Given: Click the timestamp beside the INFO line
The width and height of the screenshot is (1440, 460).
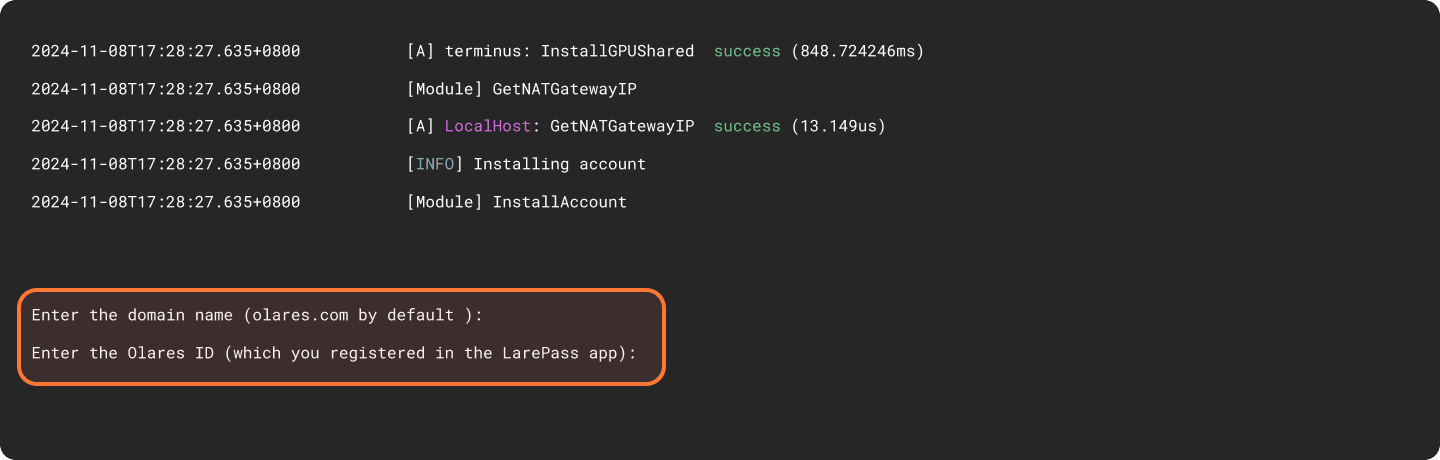Looking at the screenshot, I should click(x=165, y=164).
